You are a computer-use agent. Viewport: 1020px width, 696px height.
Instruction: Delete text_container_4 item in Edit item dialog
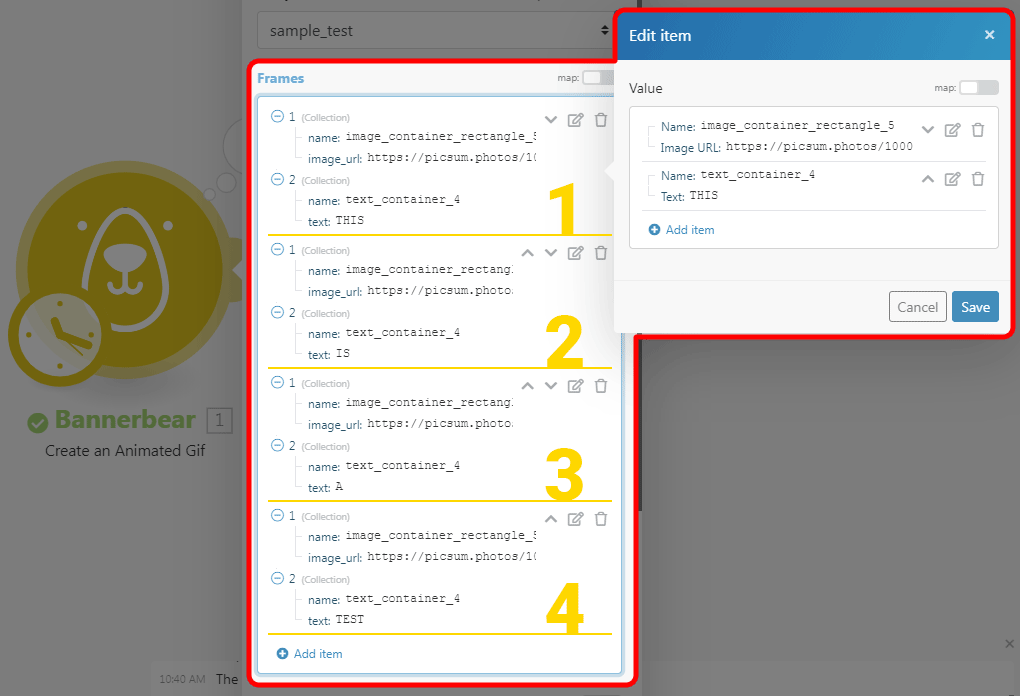click(x=978, y=179)
